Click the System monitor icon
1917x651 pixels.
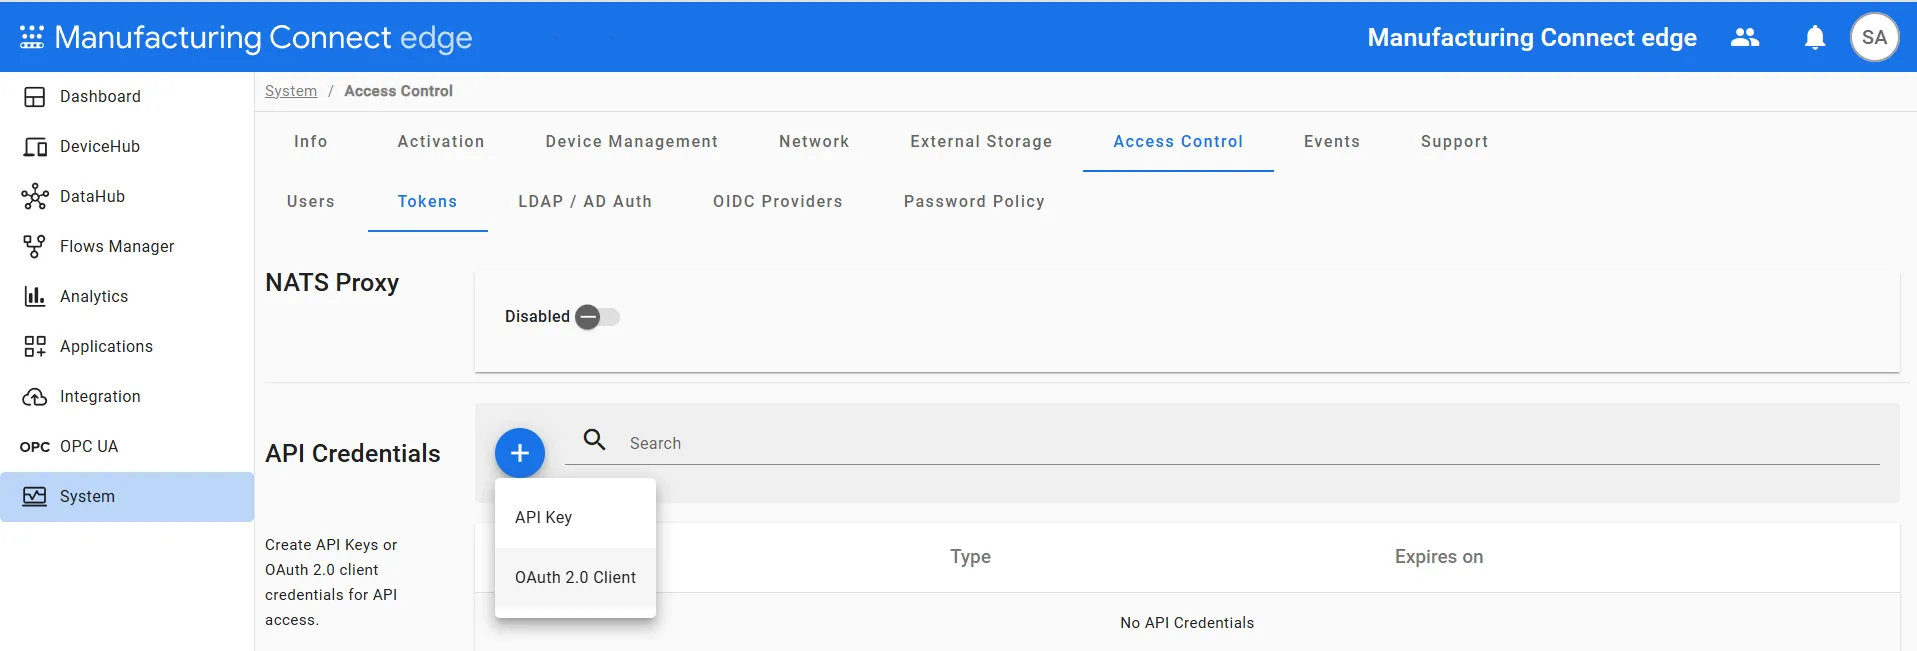35,497
